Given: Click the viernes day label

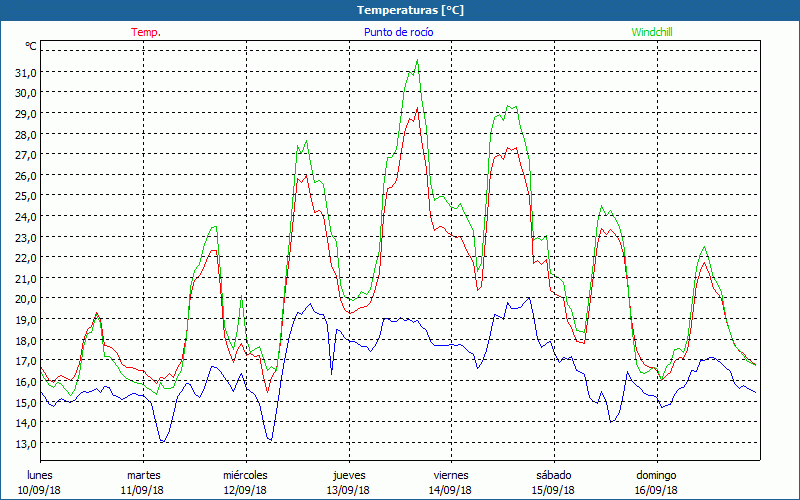Looking at the screenshot, I should coord(451,475).
